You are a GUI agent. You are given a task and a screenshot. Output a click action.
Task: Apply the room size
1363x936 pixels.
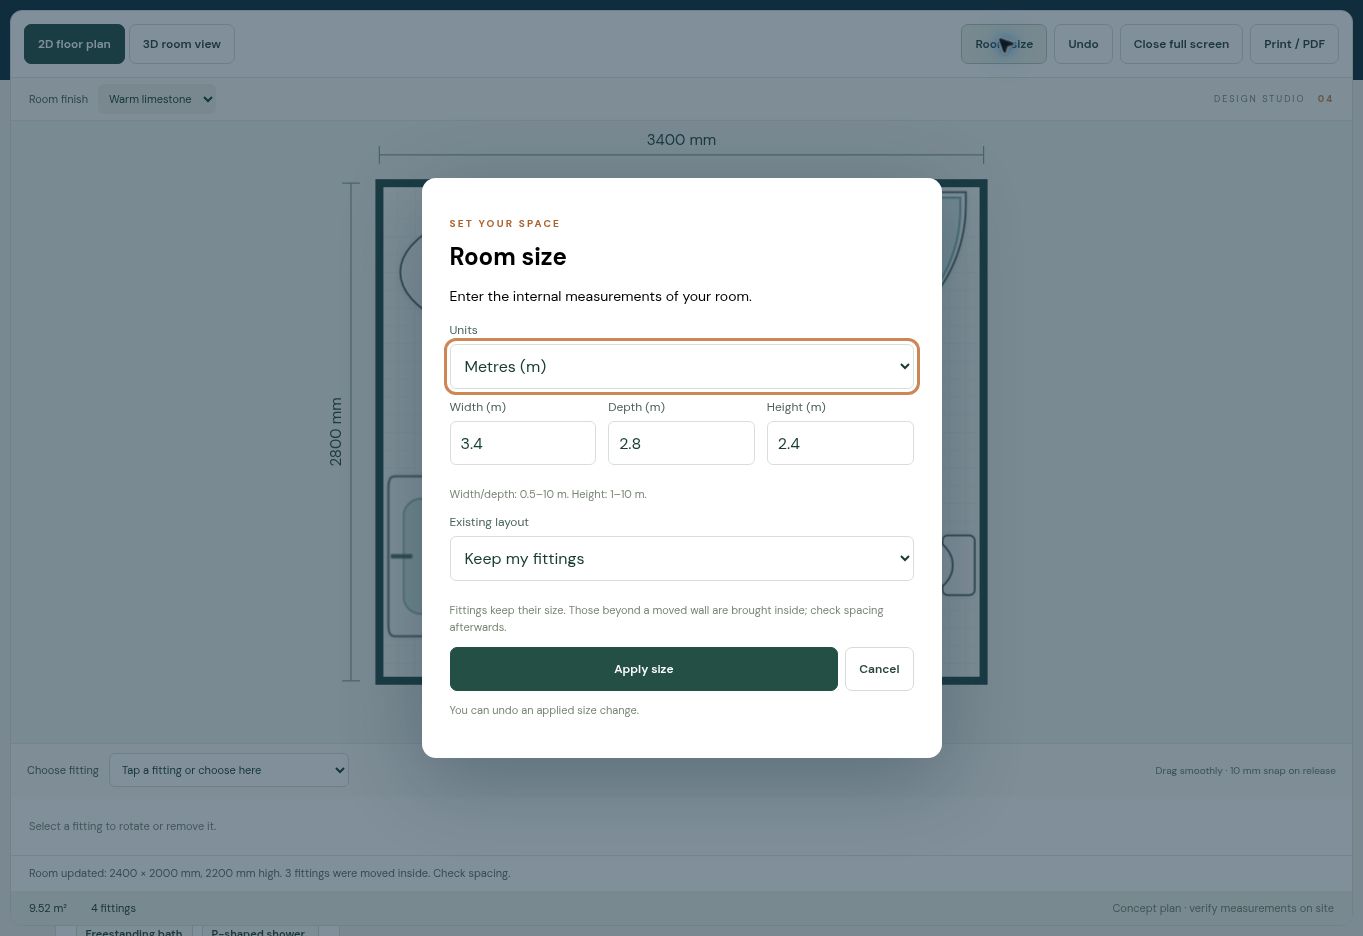(x=644, y=669)
